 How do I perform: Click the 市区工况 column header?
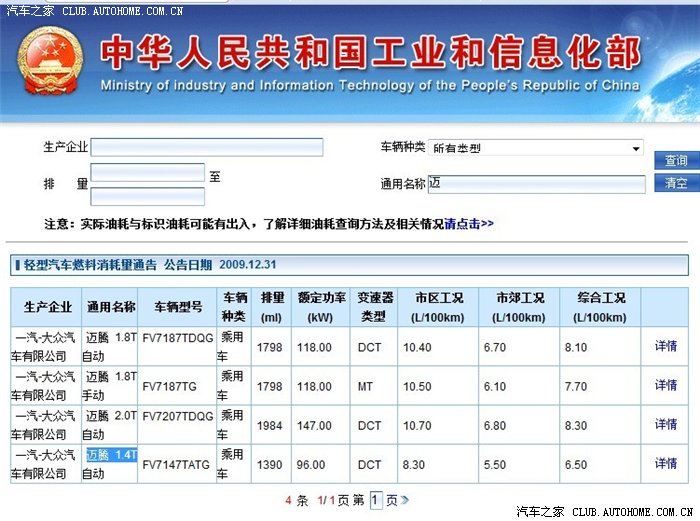pos(438,307)
